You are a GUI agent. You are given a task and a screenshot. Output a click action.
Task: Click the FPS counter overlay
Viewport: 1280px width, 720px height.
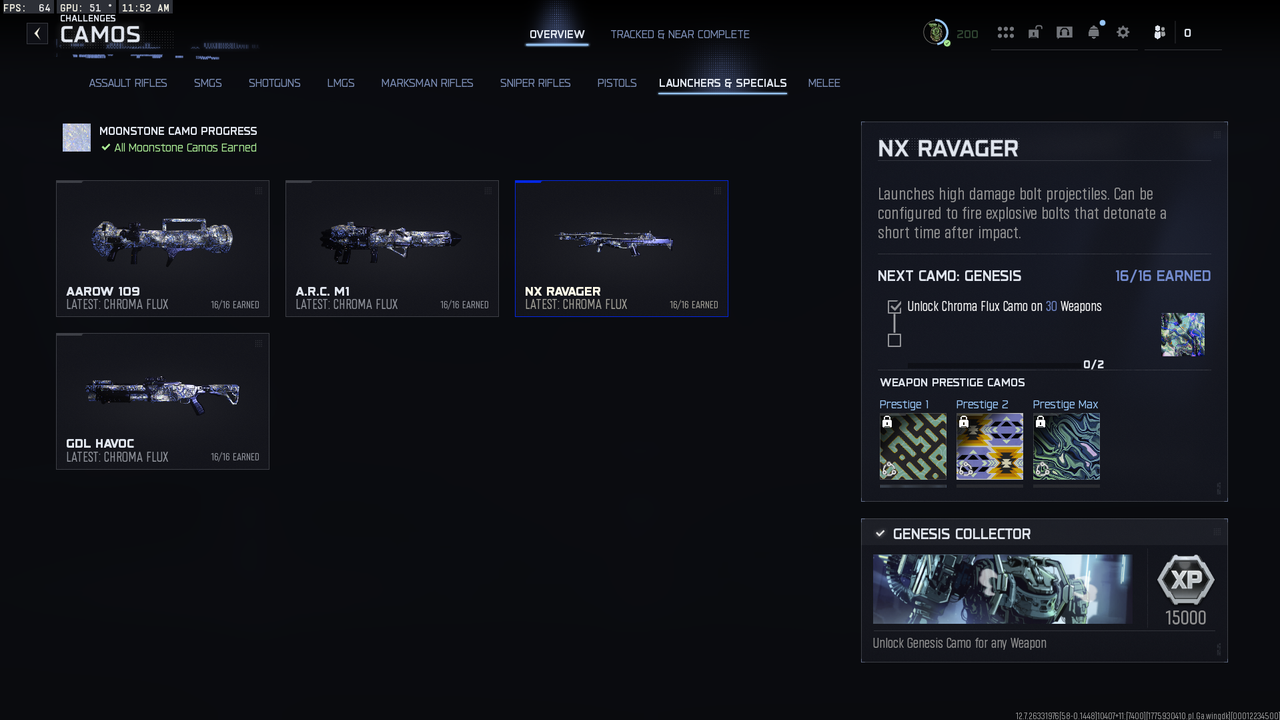coord(26,8)
